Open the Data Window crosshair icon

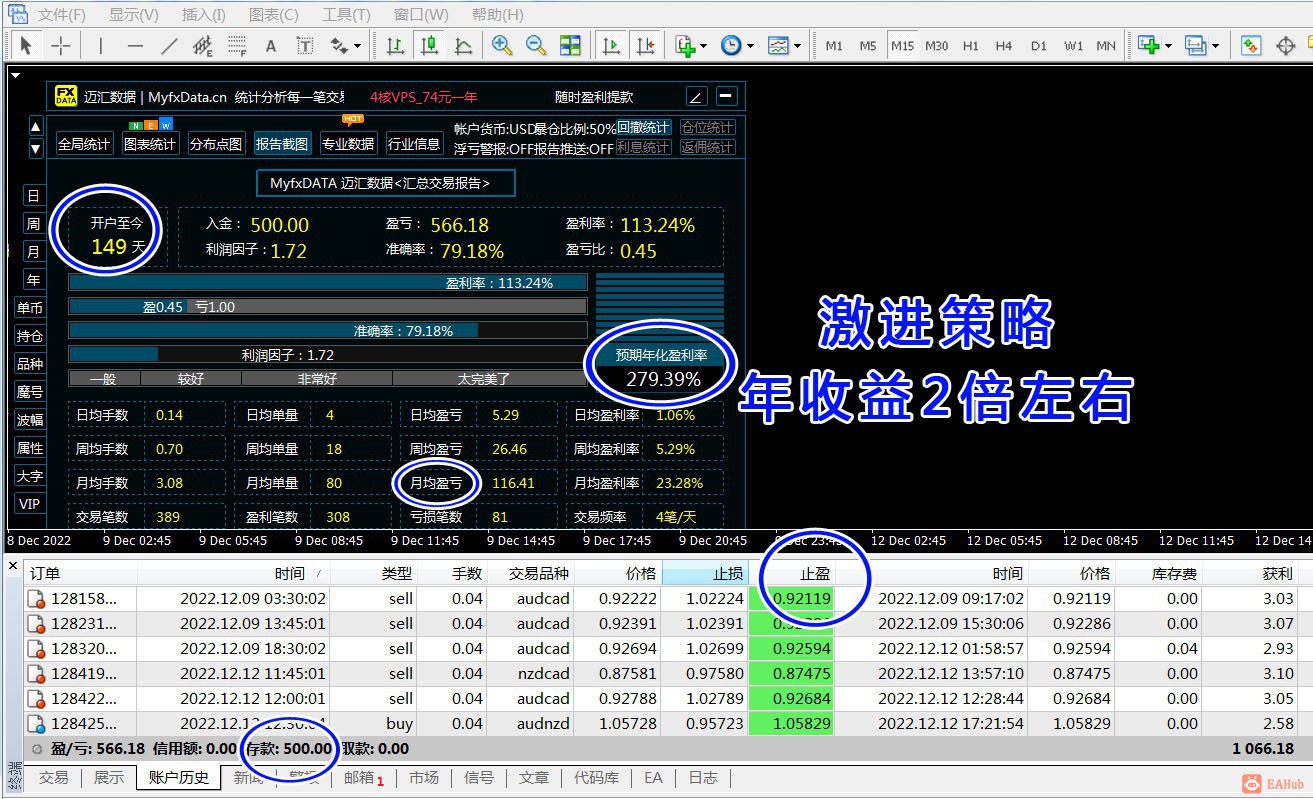click(1286, 45)
